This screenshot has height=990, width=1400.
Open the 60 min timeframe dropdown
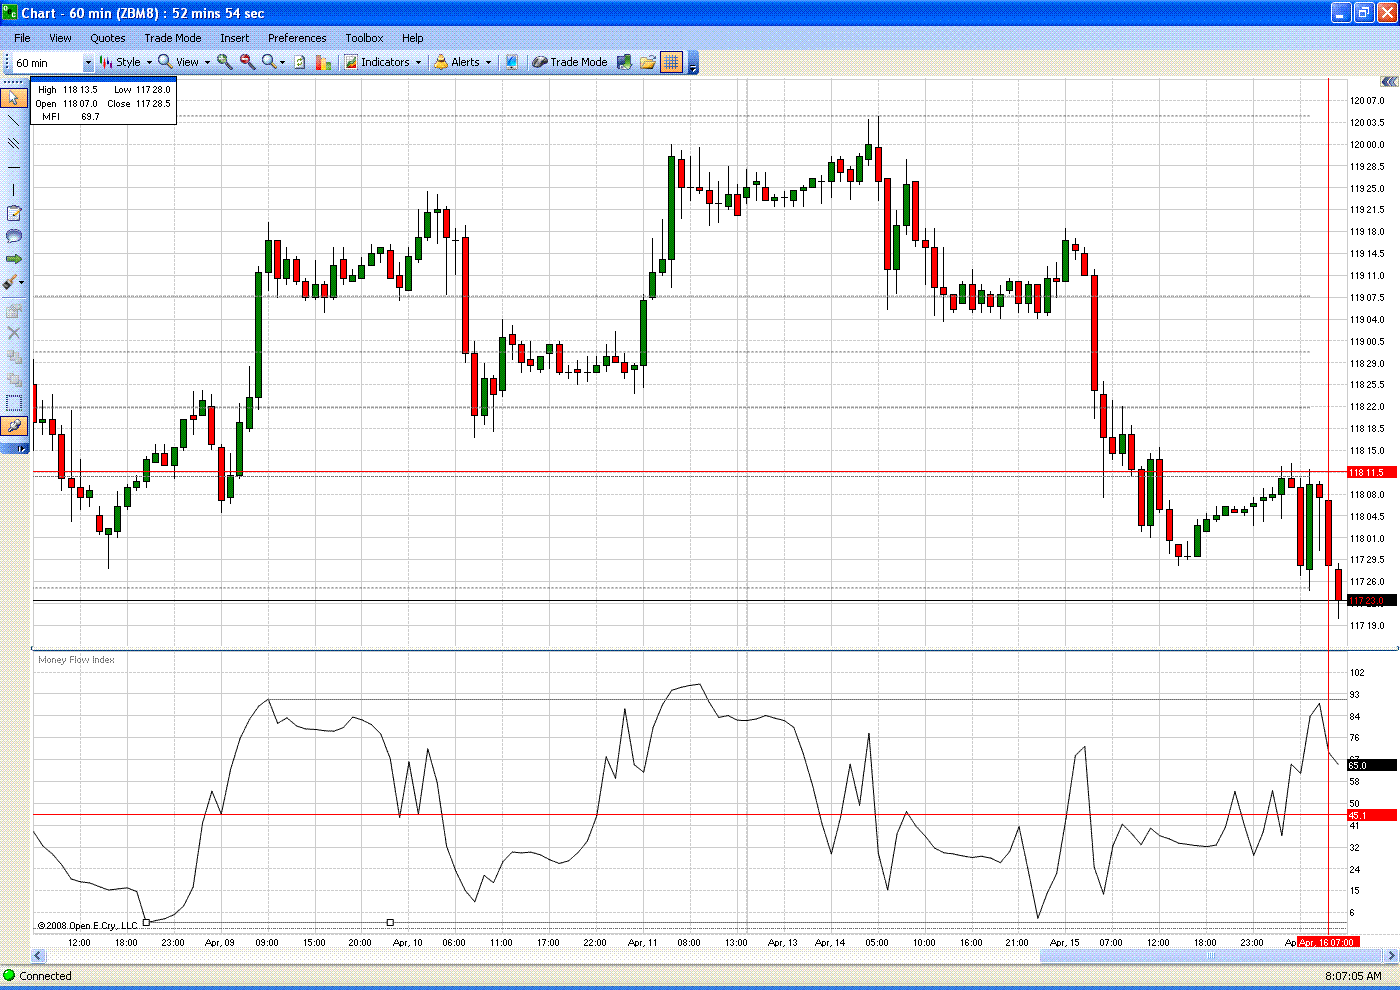(x=87, y=63)
